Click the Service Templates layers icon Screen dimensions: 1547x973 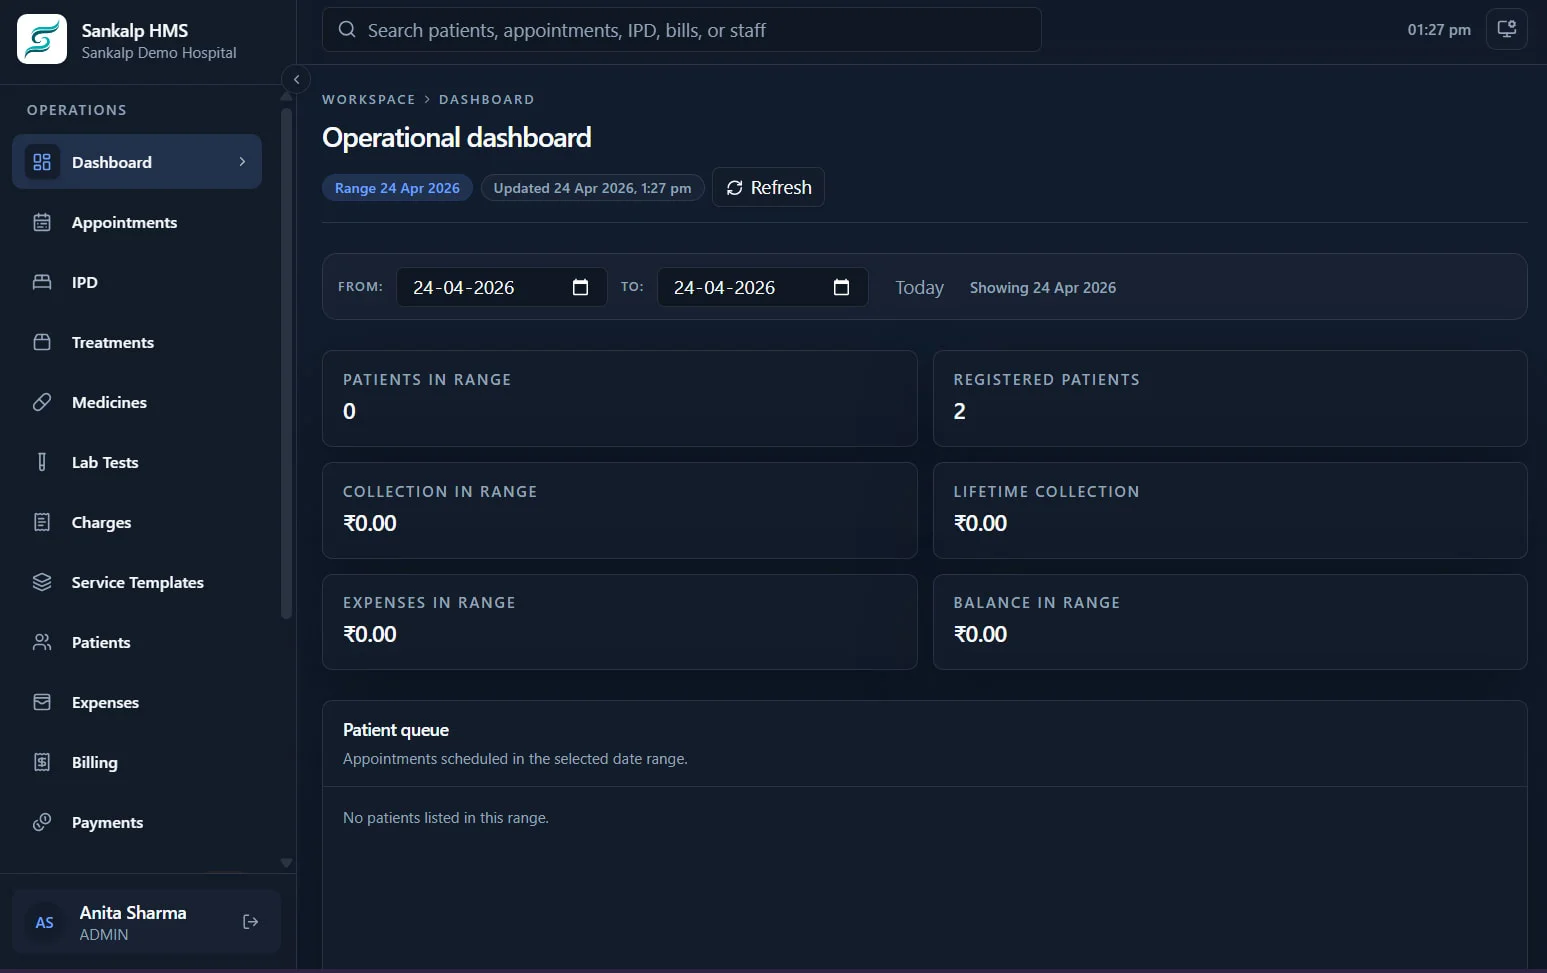(x=42, y=582)
